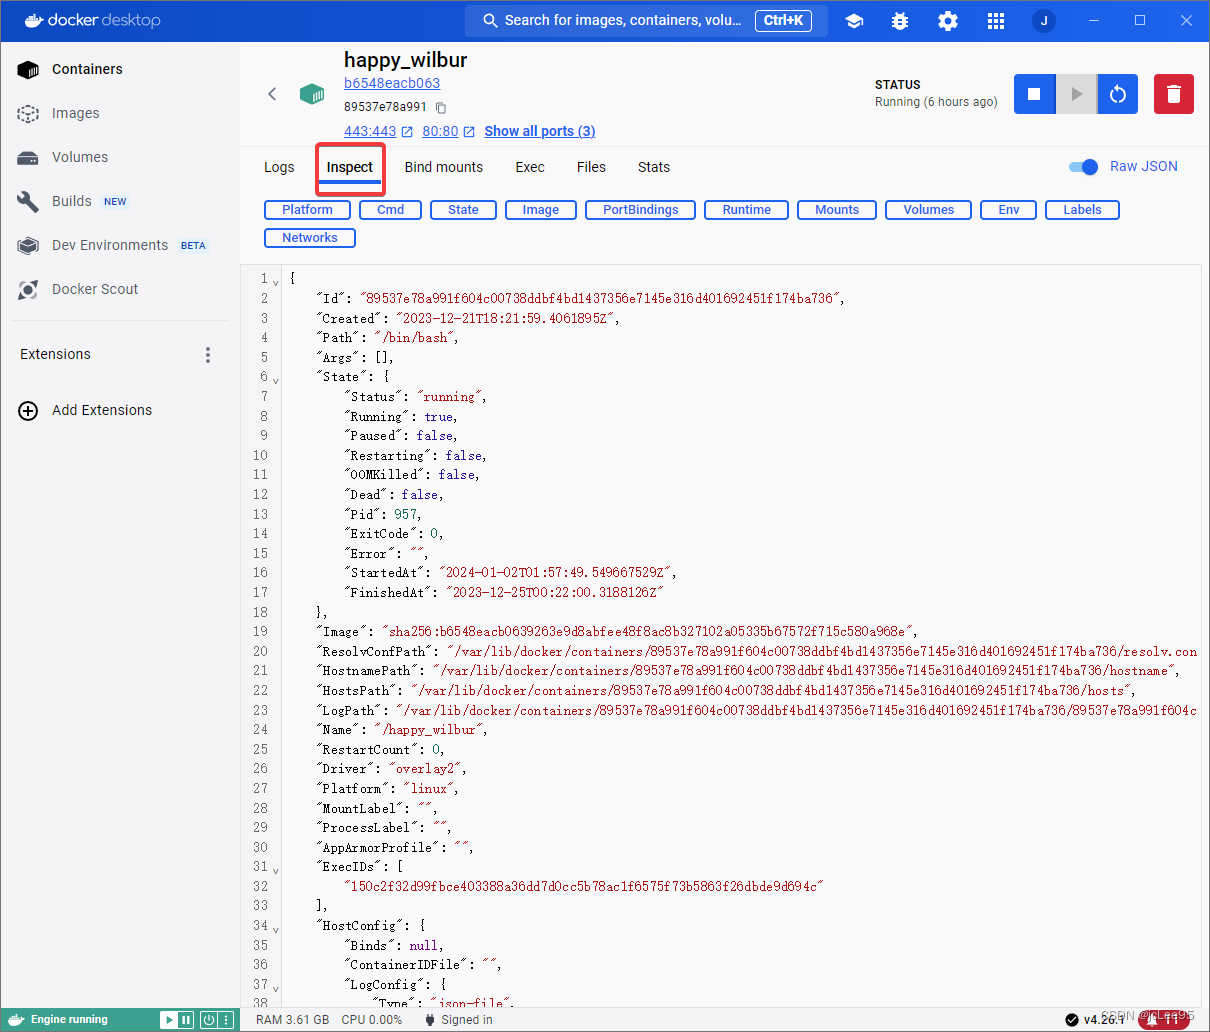Open engine more options dots
This screenshot has width=1210, height=1032.
tap(227, 1020)
